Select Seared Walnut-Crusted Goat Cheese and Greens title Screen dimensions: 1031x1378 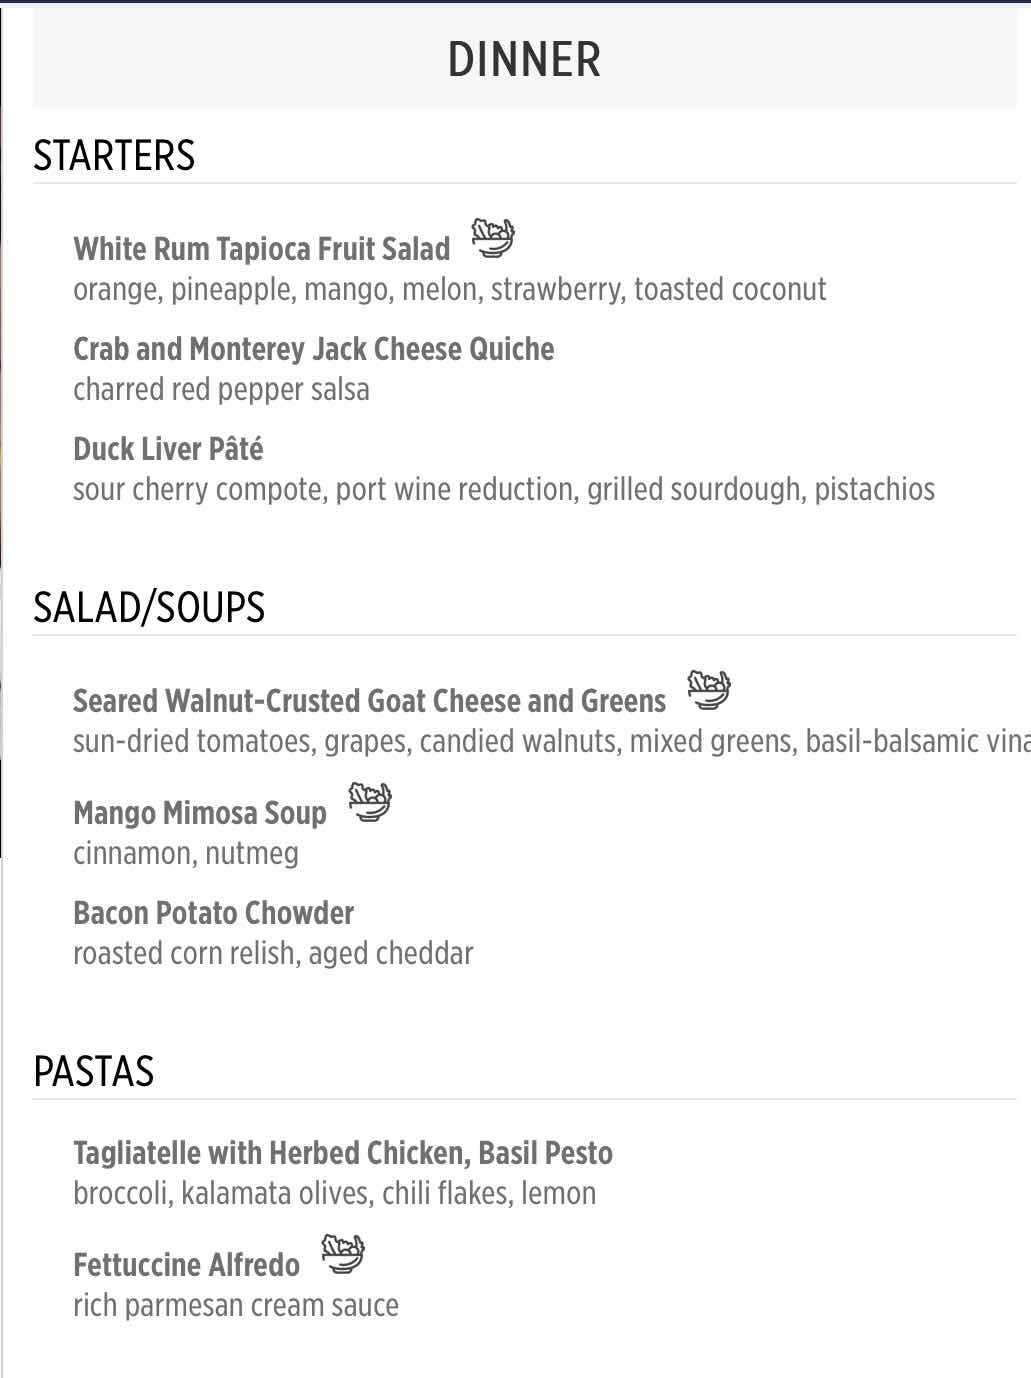pyautogui.click(x=370, y=701)
